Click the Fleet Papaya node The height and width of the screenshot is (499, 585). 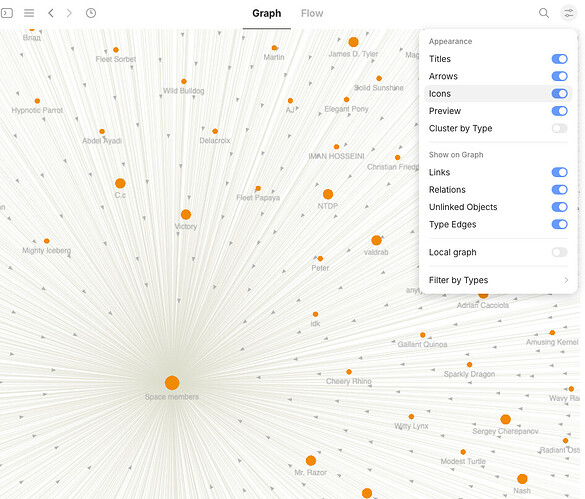point(258,188)
